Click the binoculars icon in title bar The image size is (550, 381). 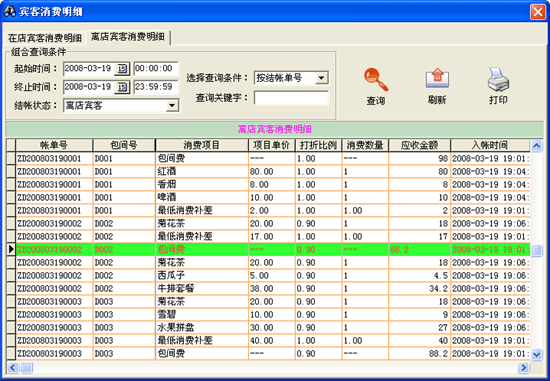tap(9, 11)
